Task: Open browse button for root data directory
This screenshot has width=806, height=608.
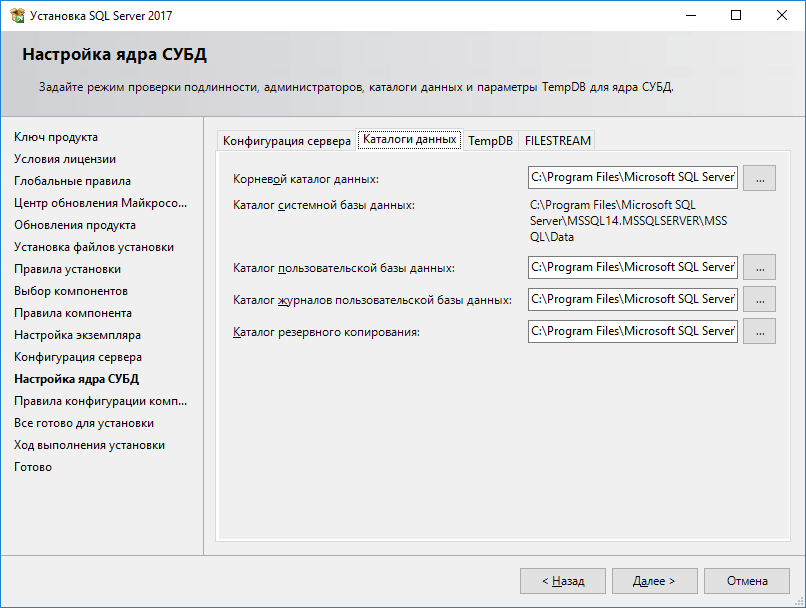Action: pos(759,178)
